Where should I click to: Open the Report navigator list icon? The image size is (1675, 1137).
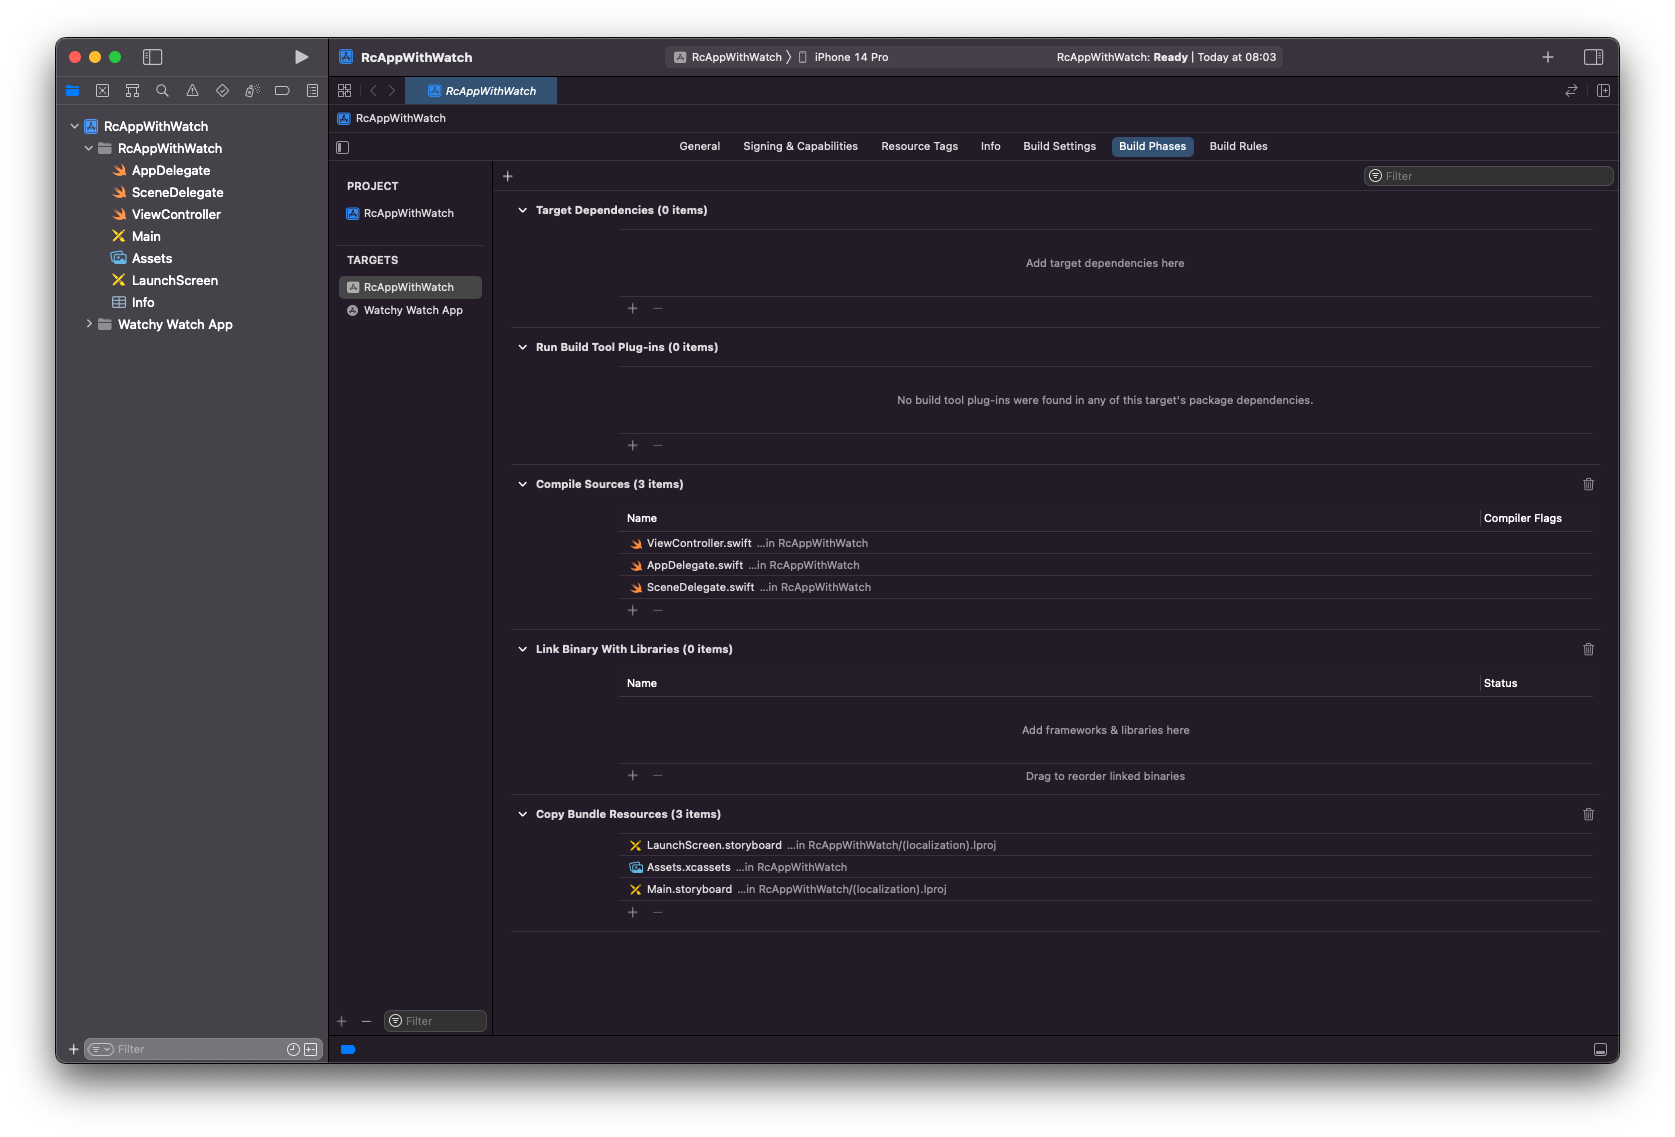coord(312,90)
